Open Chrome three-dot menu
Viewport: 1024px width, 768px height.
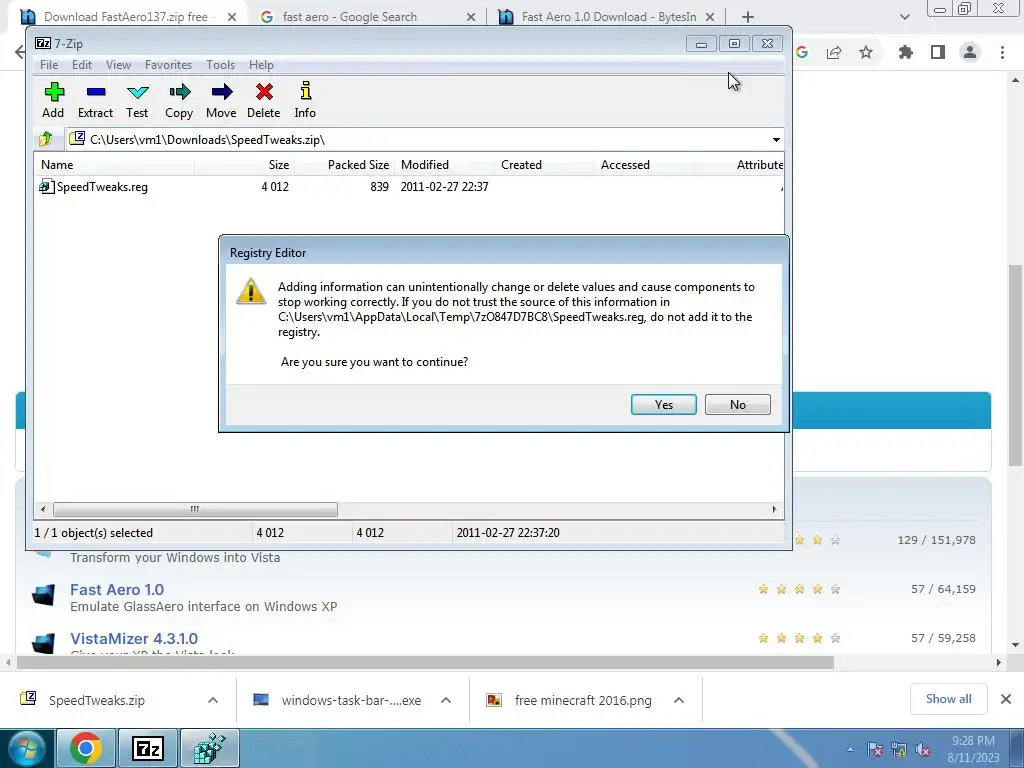[x=1002, y=52]
